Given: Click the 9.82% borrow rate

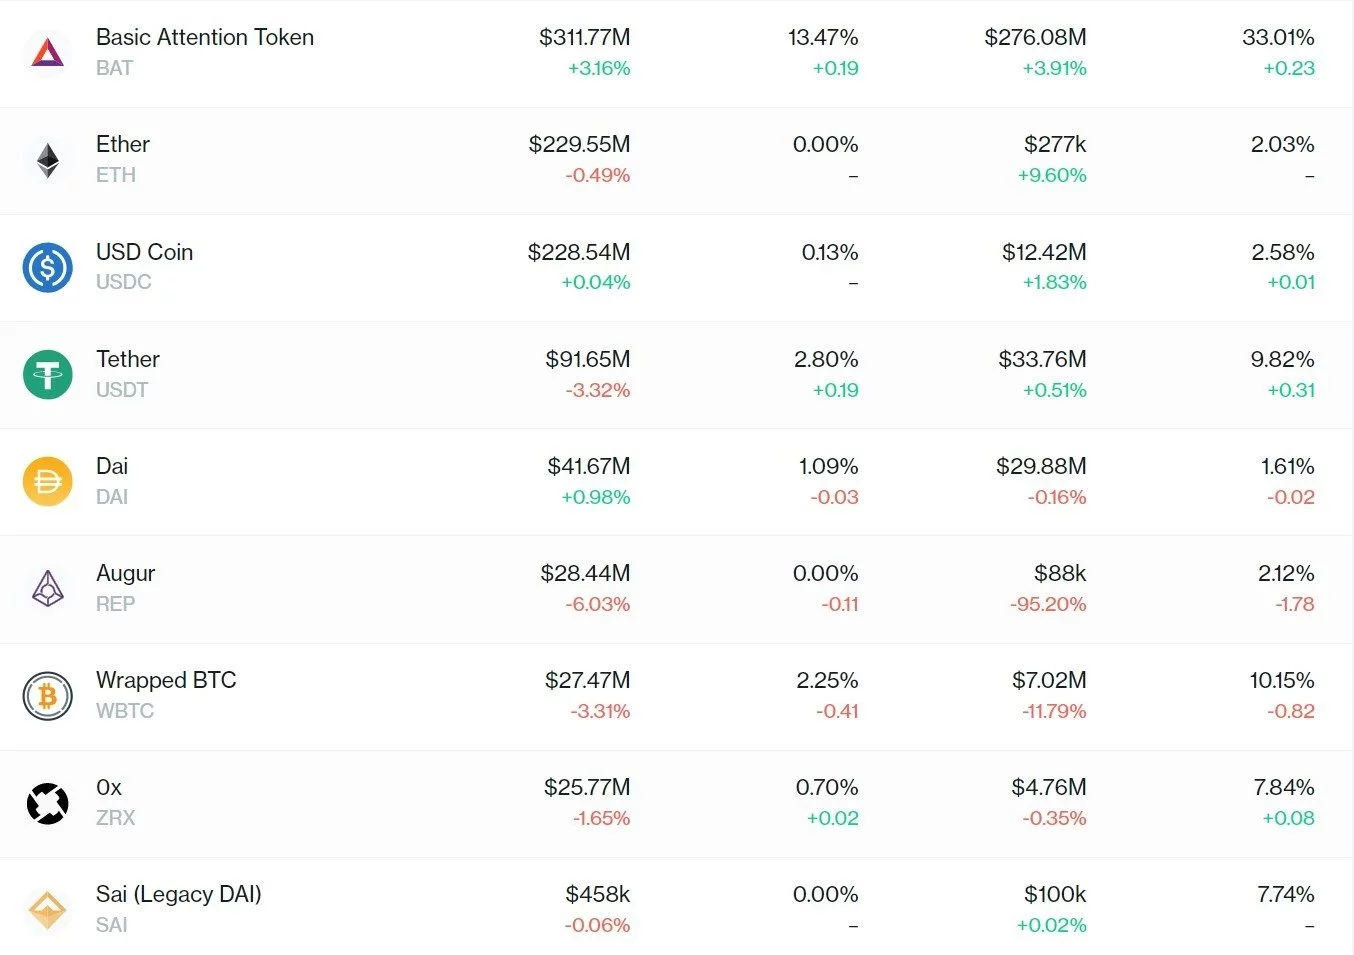Looking at the screenshot, I should point(1283,359).
